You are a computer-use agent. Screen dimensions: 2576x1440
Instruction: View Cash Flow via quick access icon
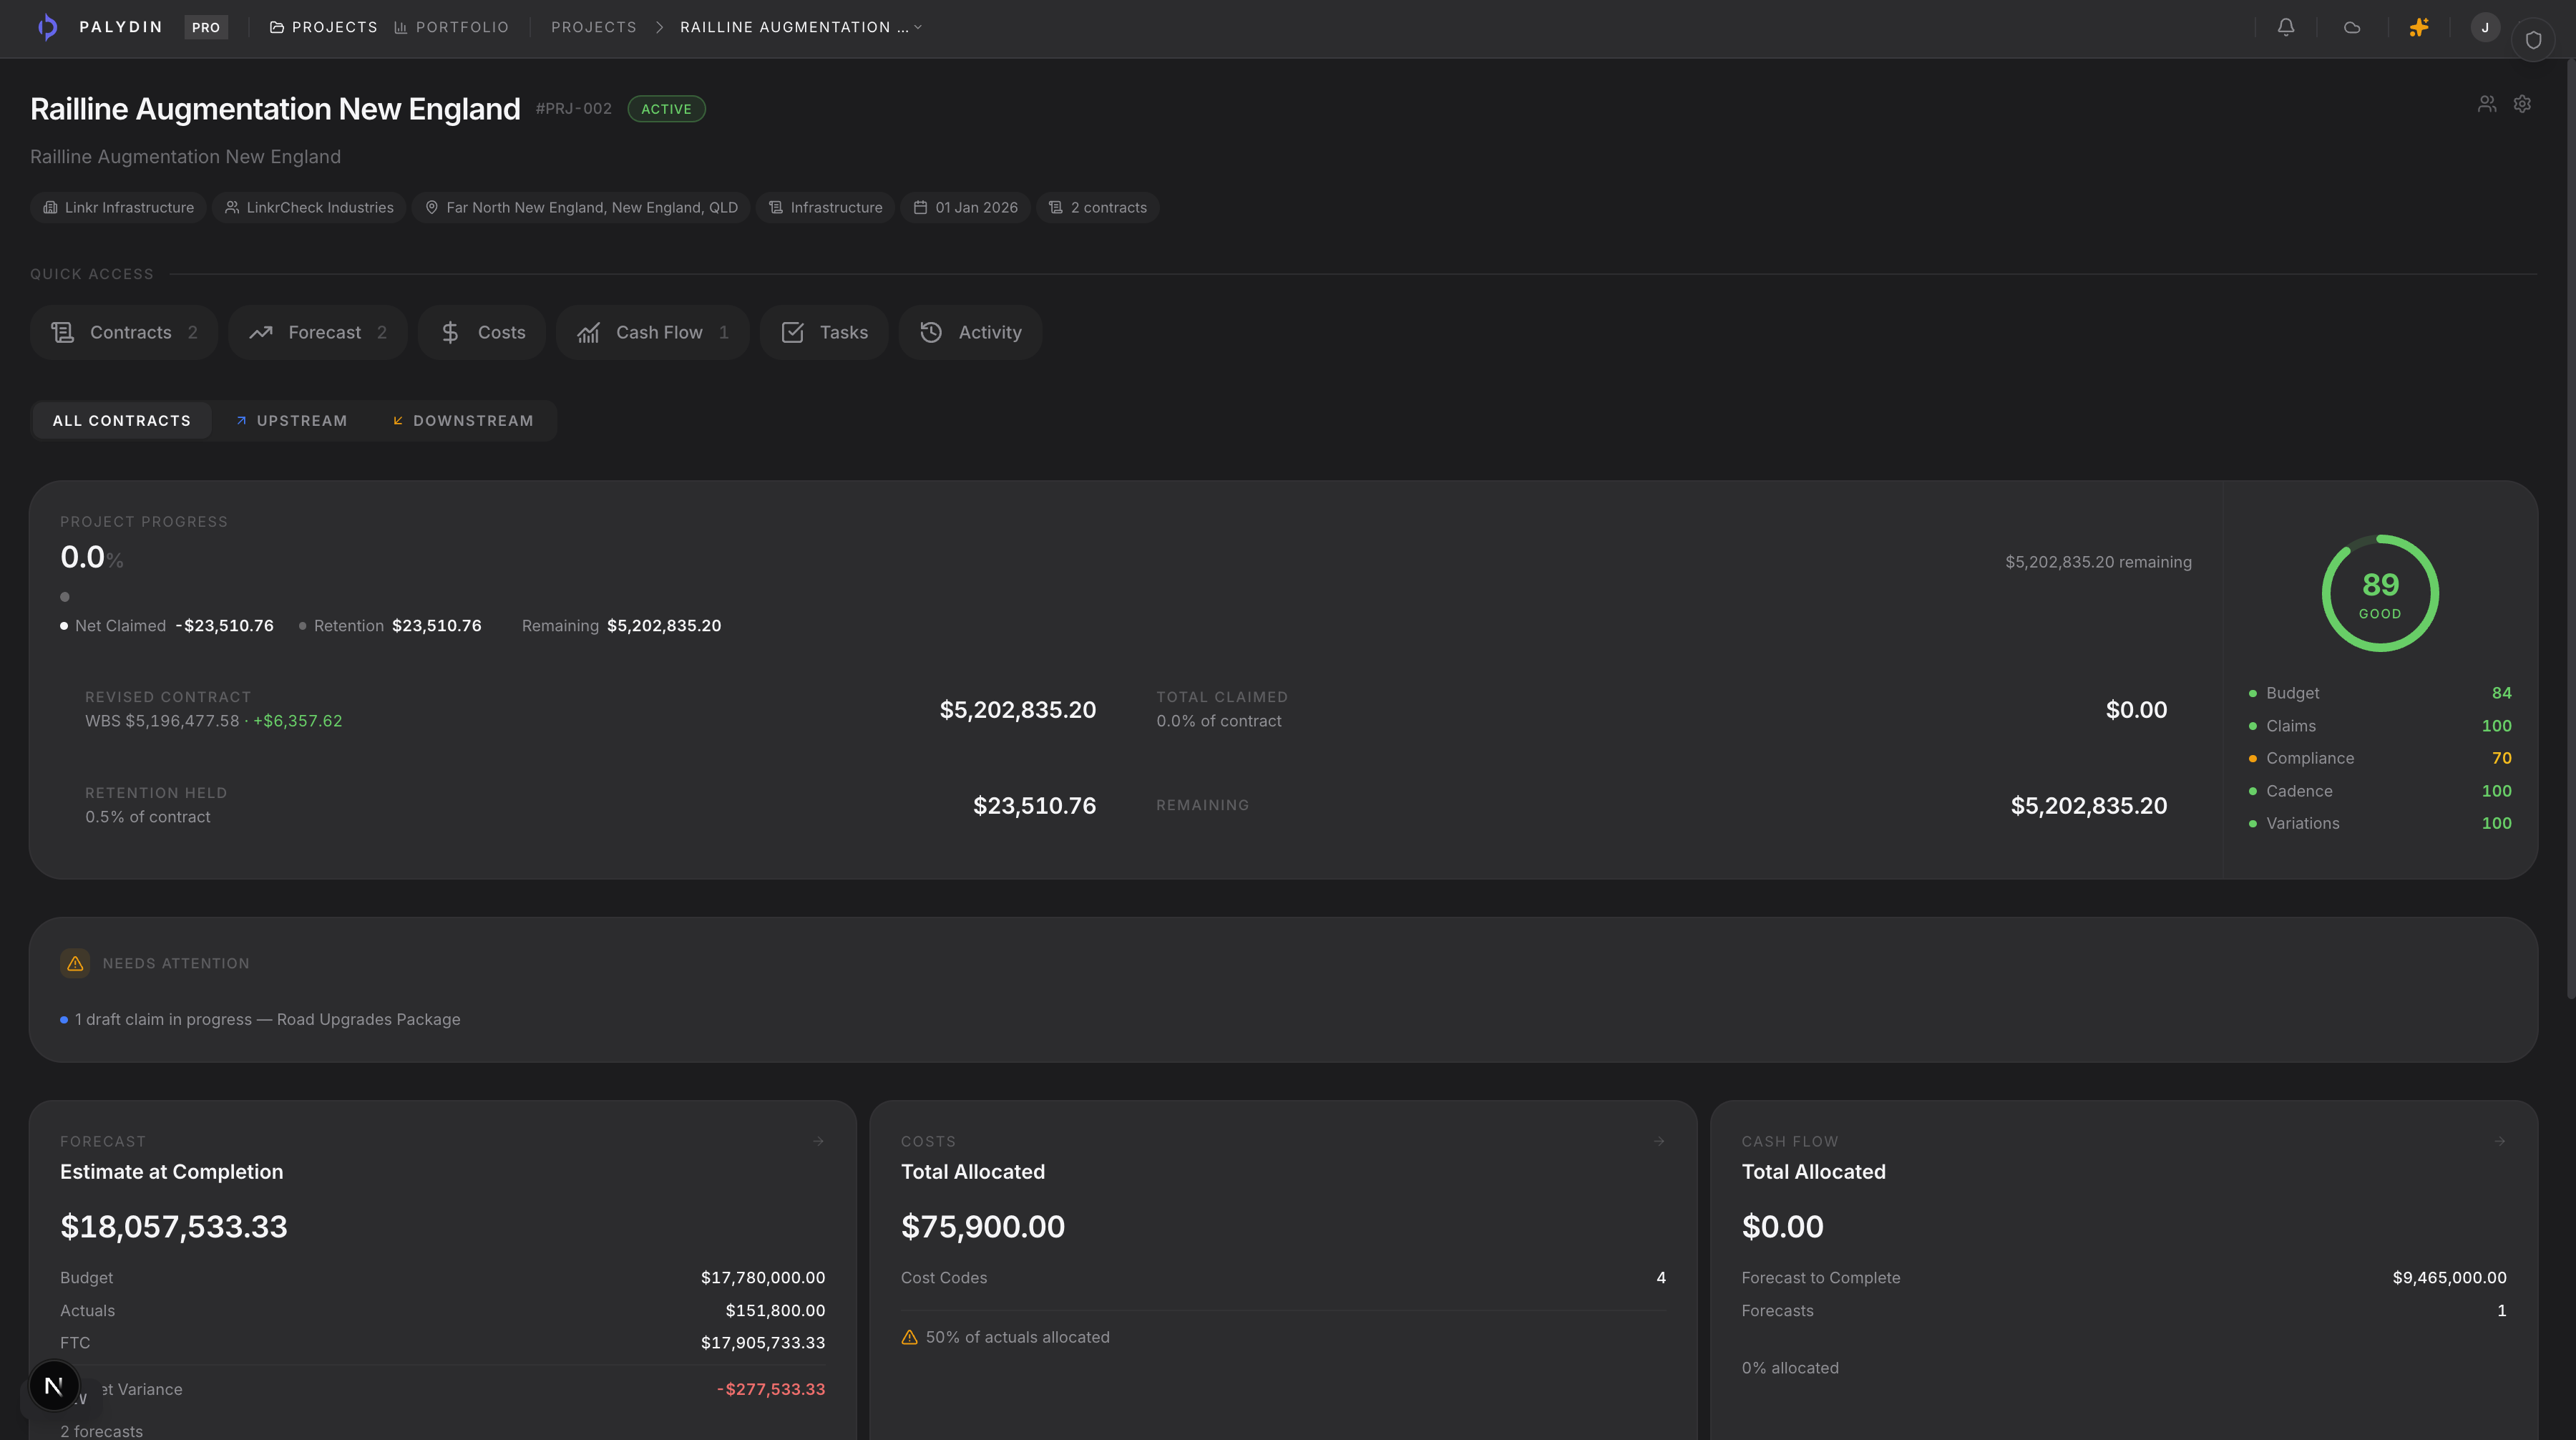(x=652, y=332)
